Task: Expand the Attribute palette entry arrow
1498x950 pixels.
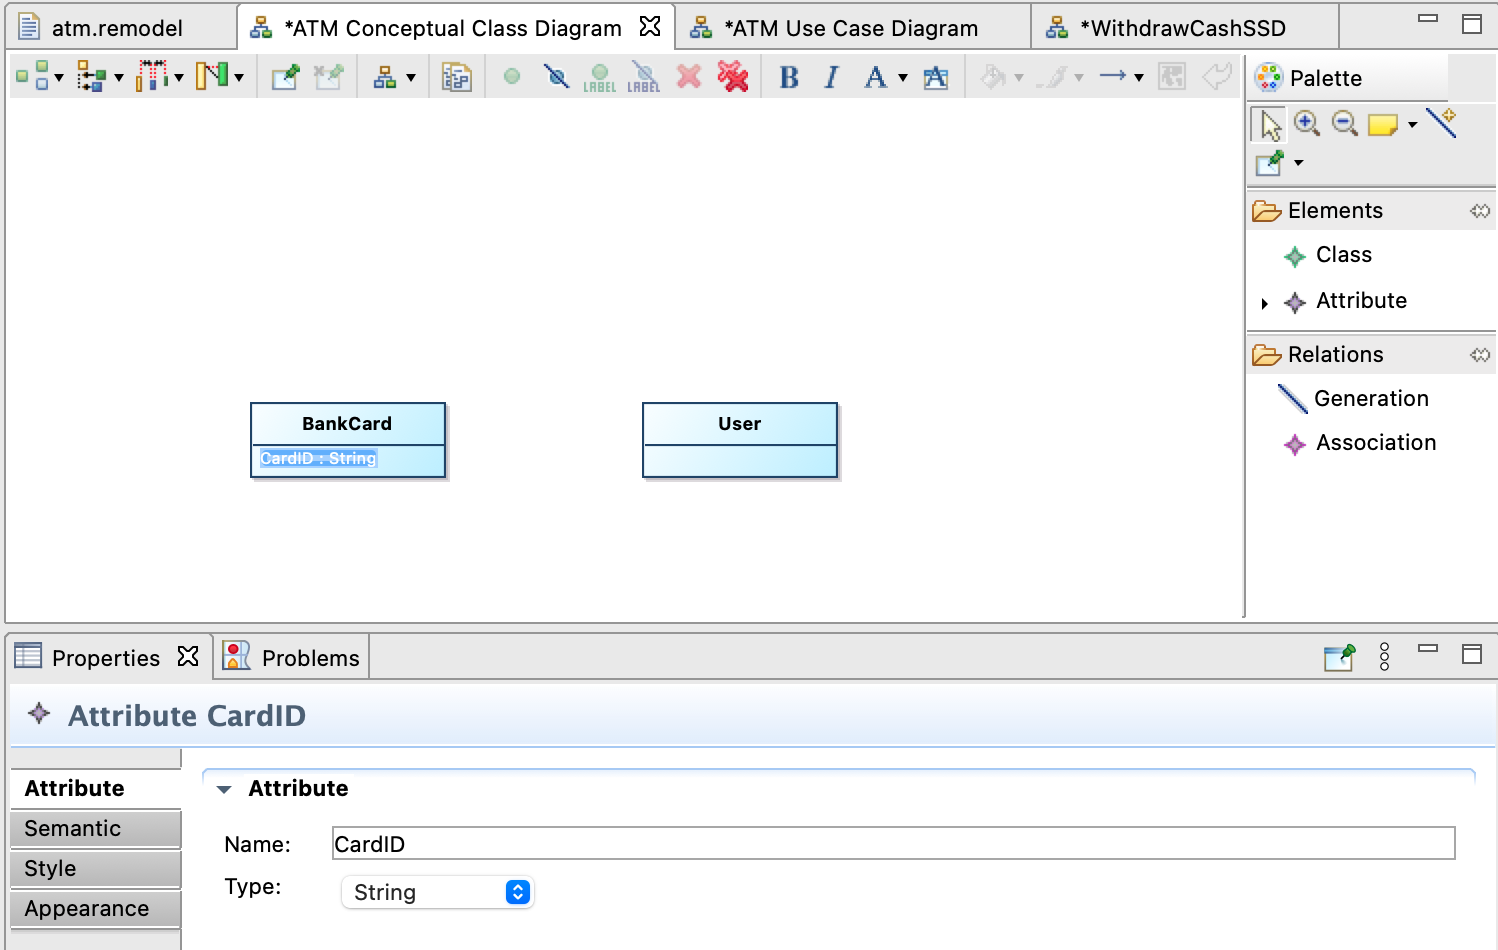Action: [1265, 303]
